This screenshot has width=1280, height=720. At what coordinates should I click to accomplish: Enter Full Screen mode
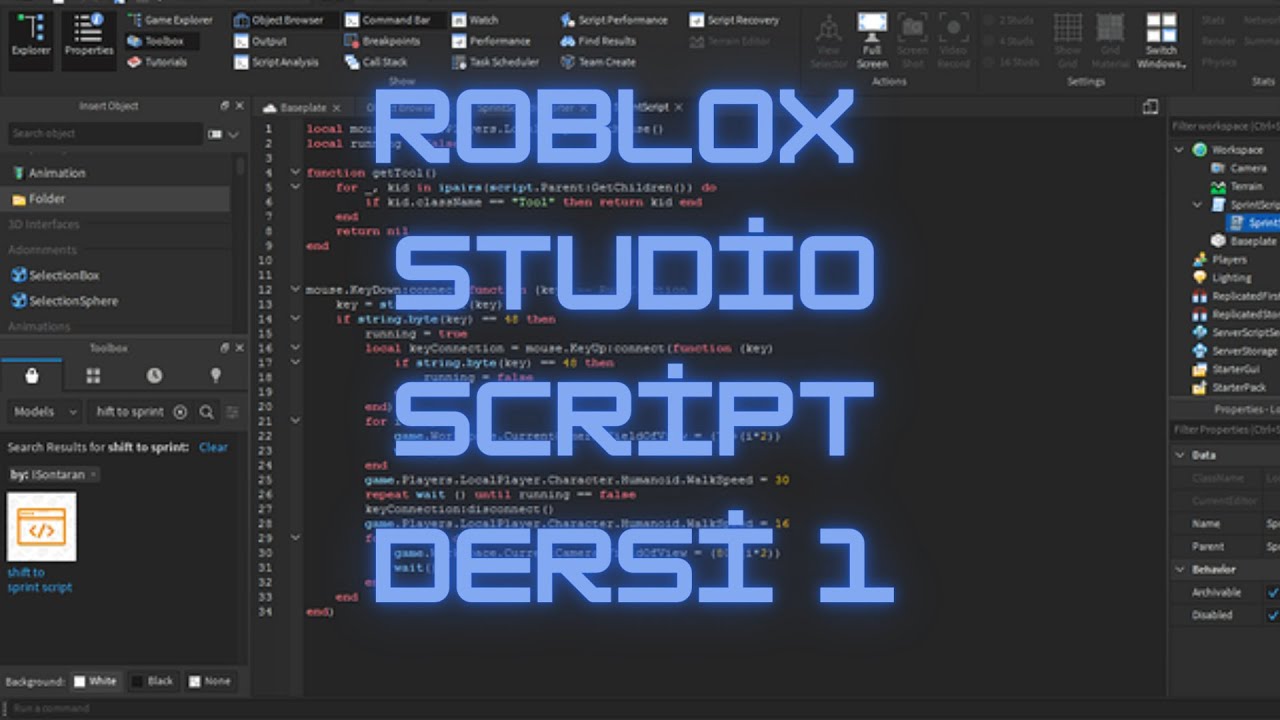coord(871,41)
